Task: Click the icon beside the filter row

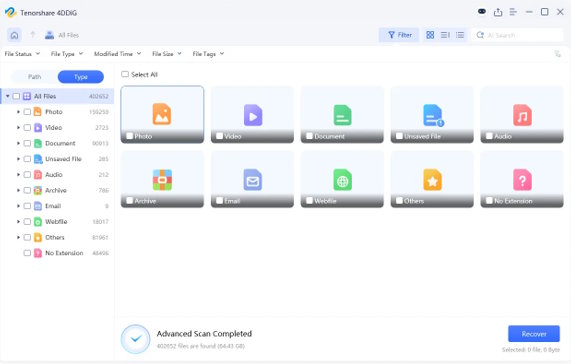Action: coord(557,54)
